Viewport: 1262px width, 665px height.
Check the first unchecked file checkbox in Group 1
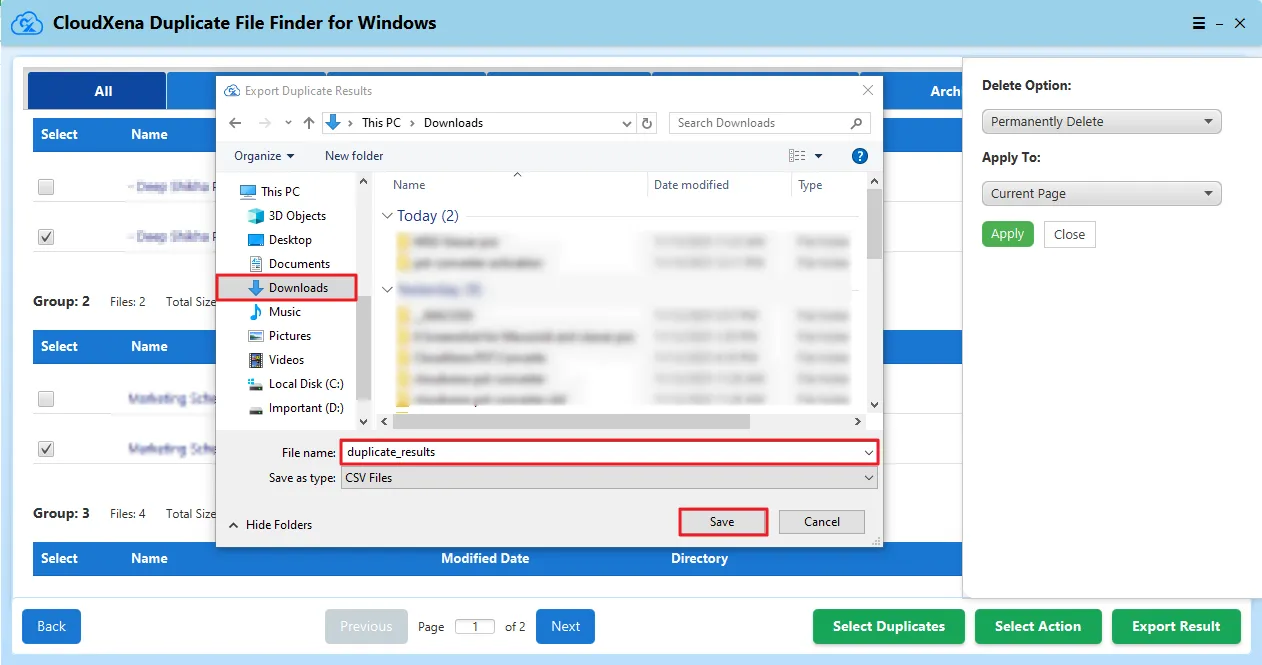click(46, 187)
